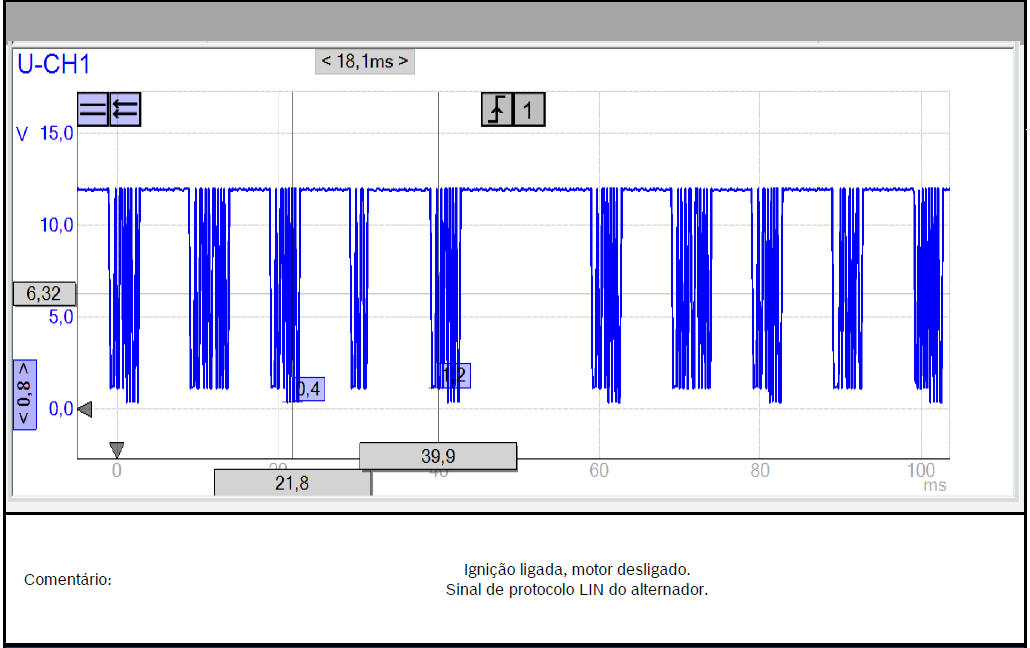The width and height of the screenshot is (1030, 648).
Task: Select the 21,8 time cursor handle
Action: [292, 483]
